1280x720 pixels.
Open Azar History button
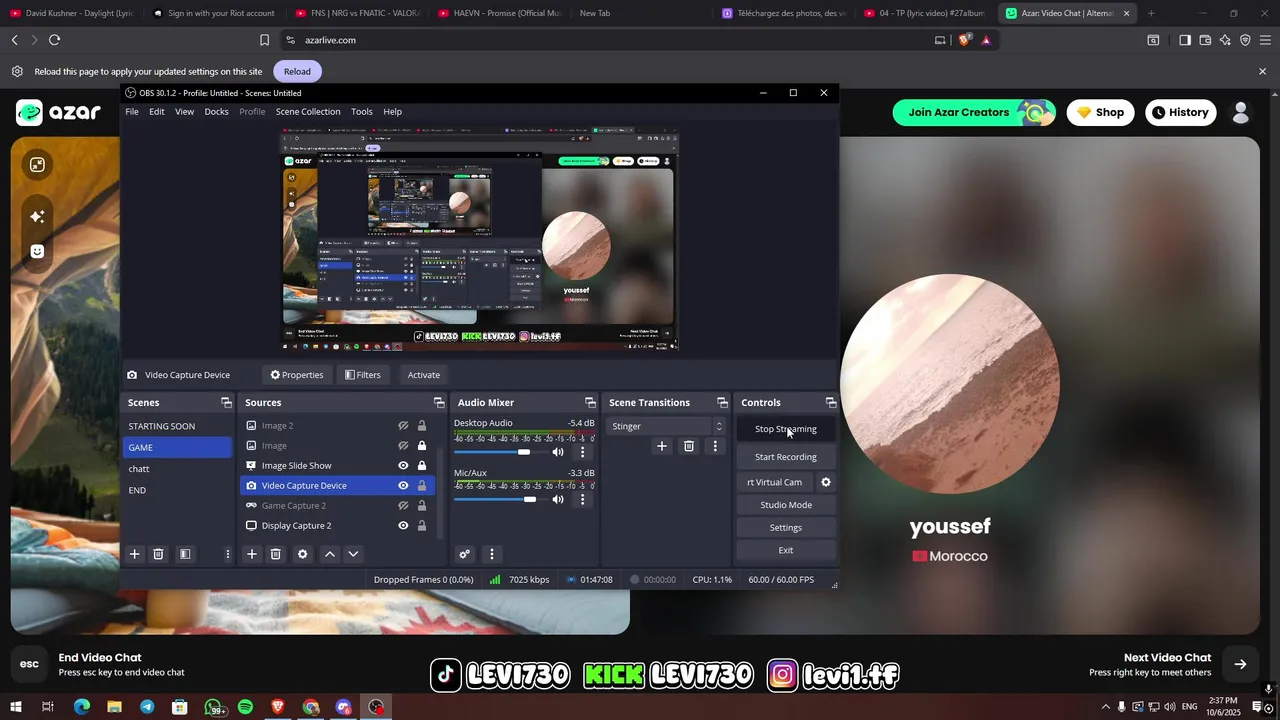[1180, 112]
